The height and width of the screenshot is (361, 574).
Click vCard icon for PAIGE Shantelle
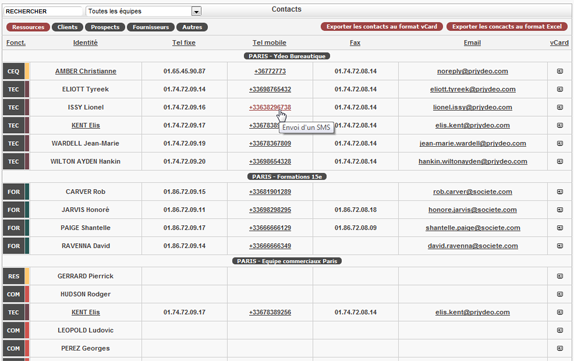(x=560, y=228)
